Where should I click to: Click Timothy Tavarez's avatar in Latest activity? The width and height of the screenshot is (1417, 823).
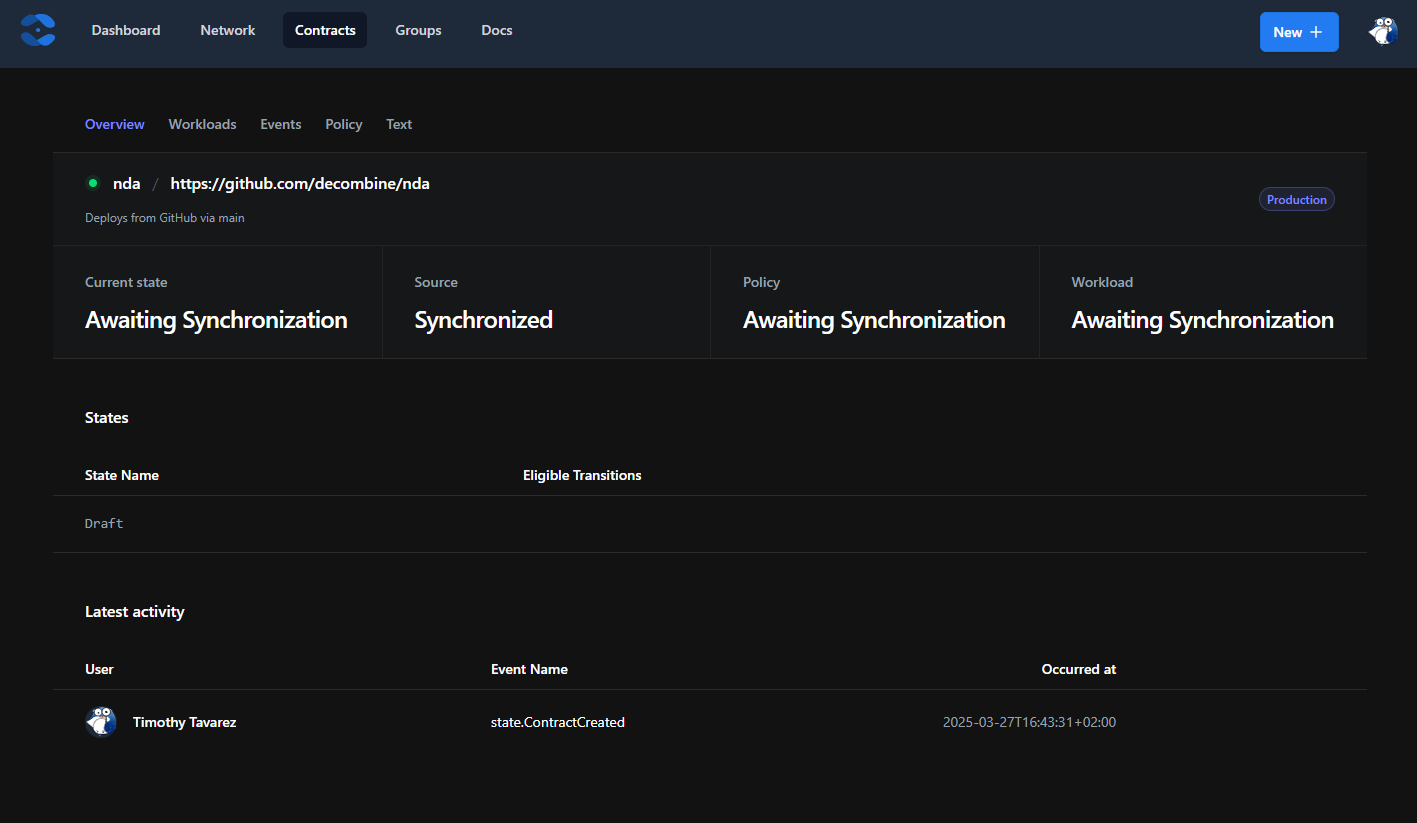coord(100,721)
